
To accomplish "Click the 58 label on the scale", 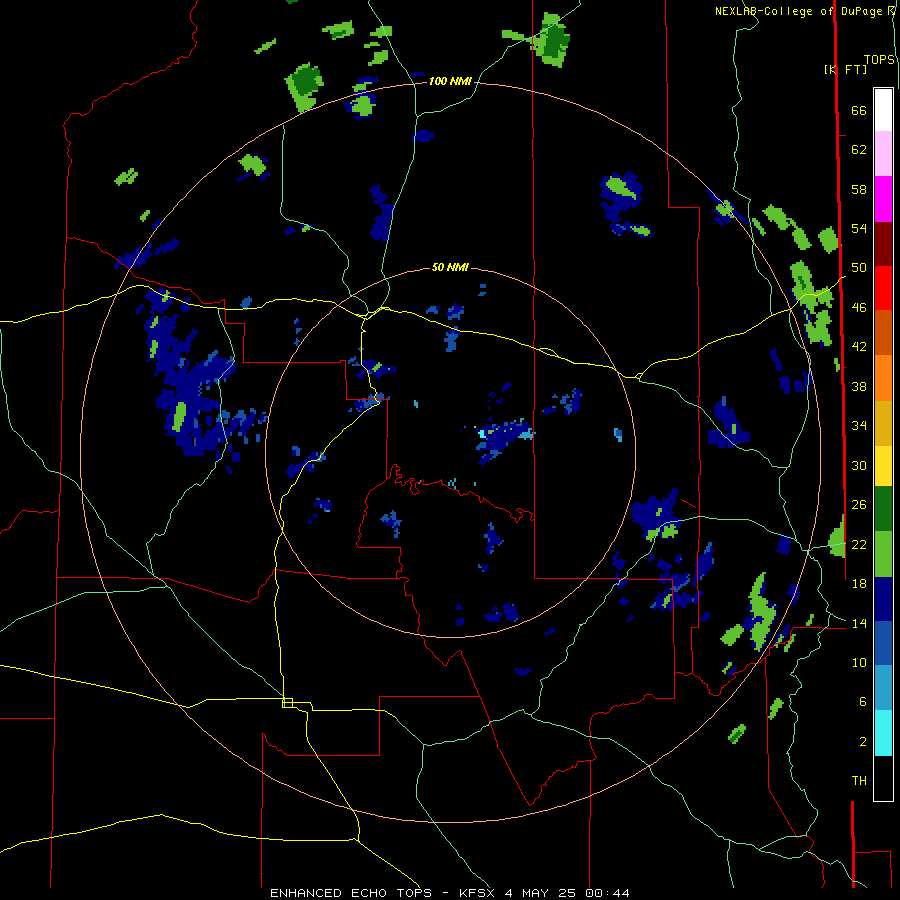I will [x=859, y=189].
